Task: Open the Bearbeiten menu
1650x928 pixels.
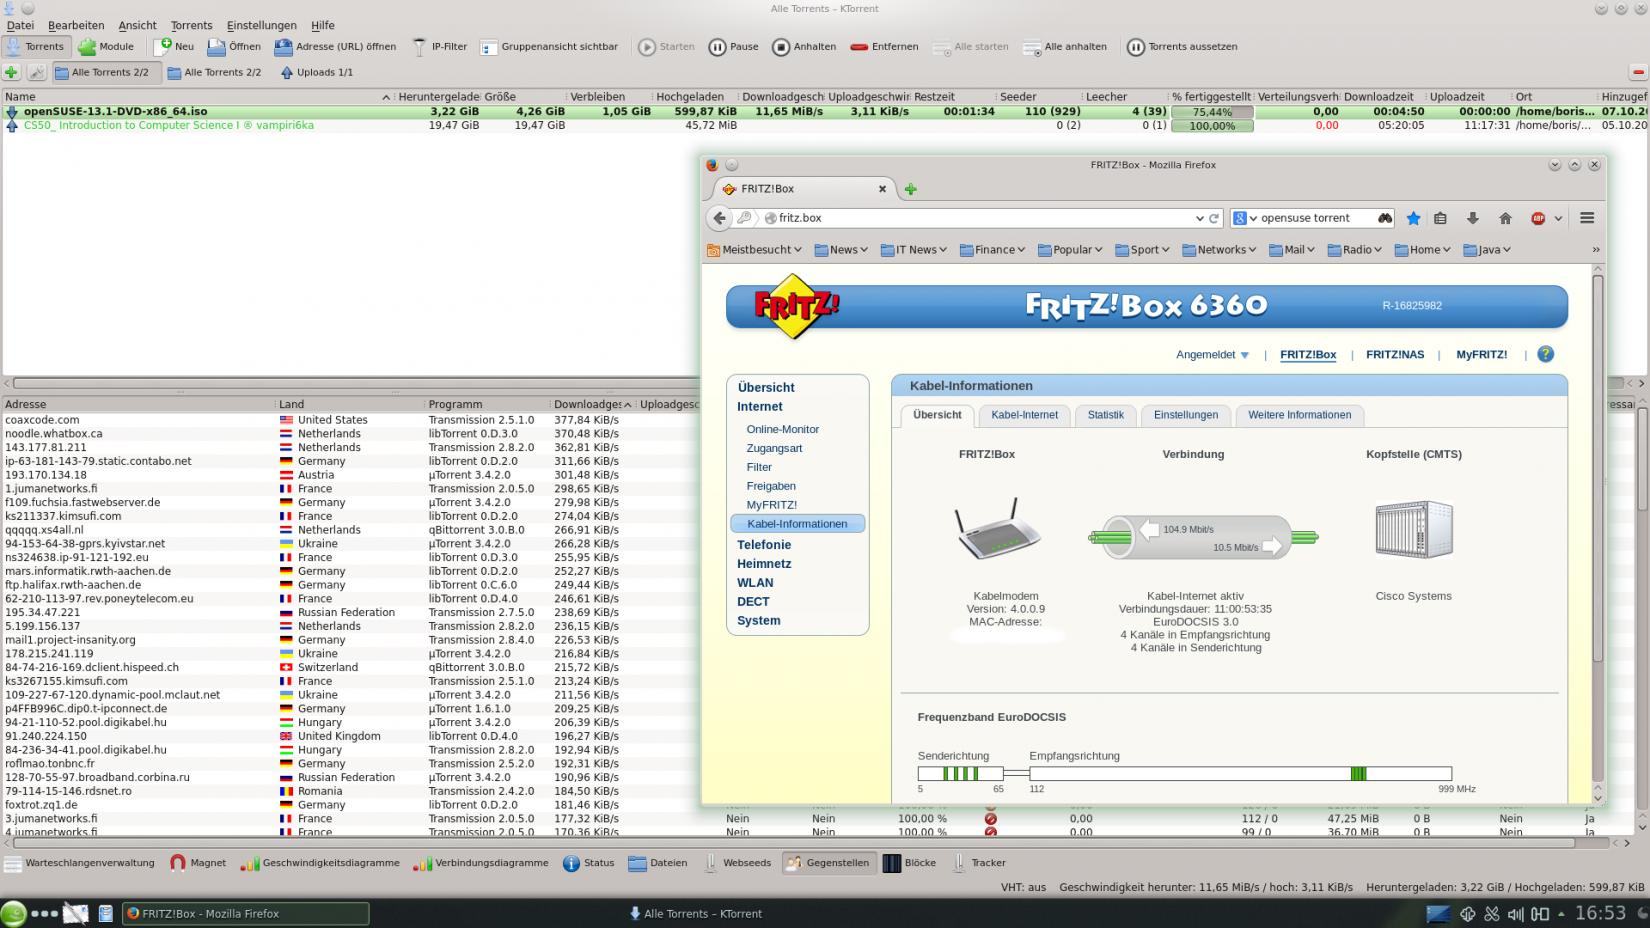Action: [x=76, y=25]
